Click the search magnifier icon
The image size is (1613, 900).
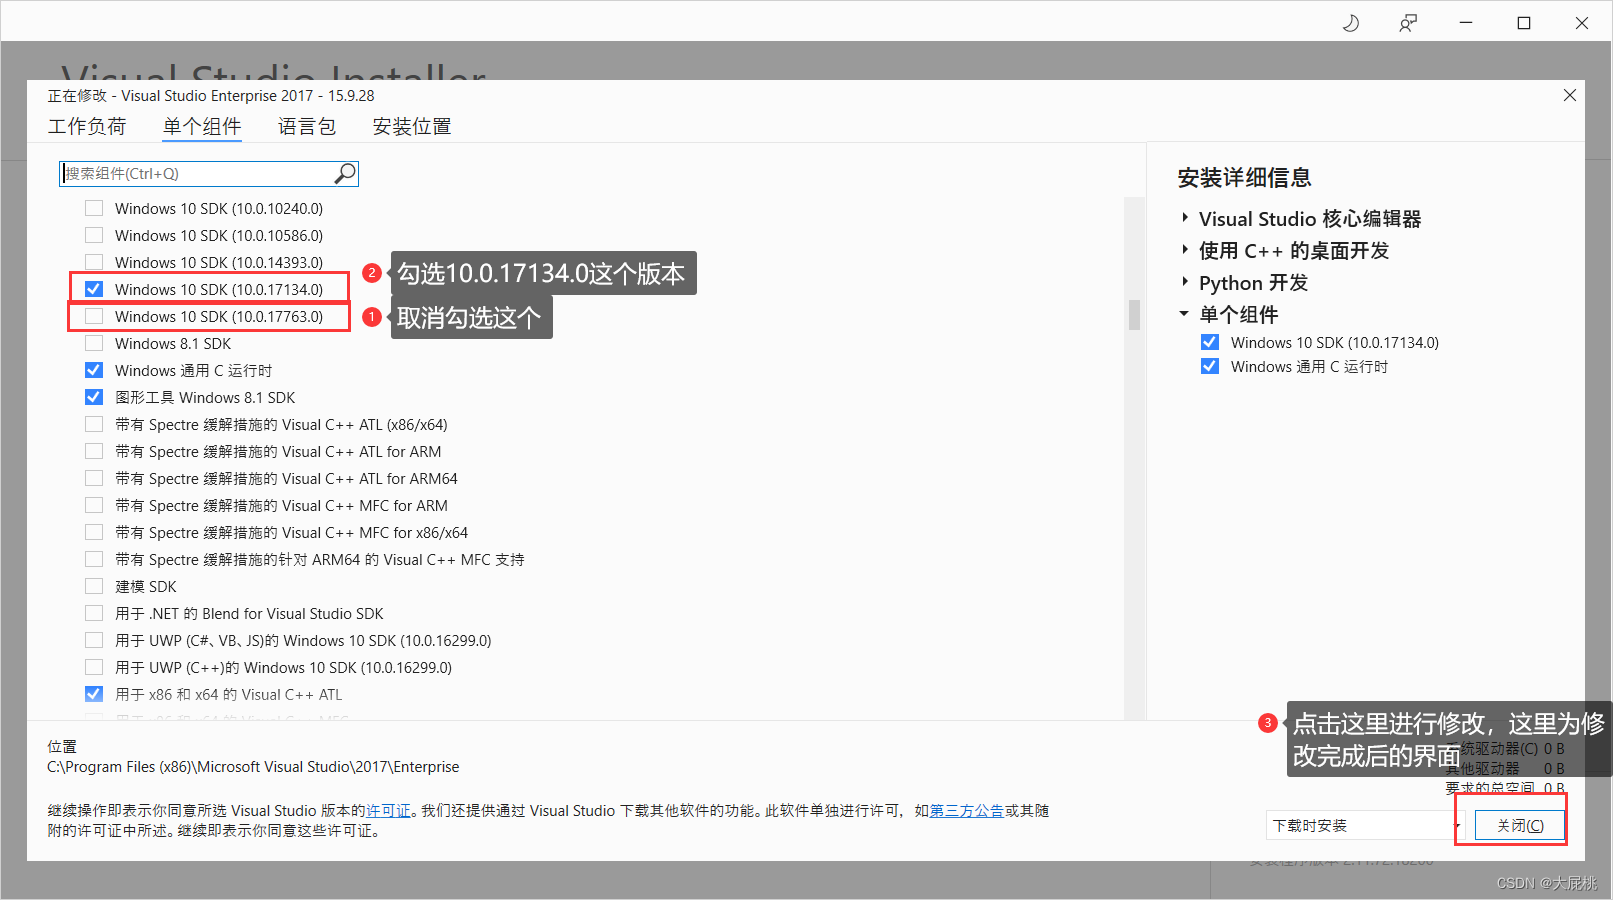[x=344, y=173]
